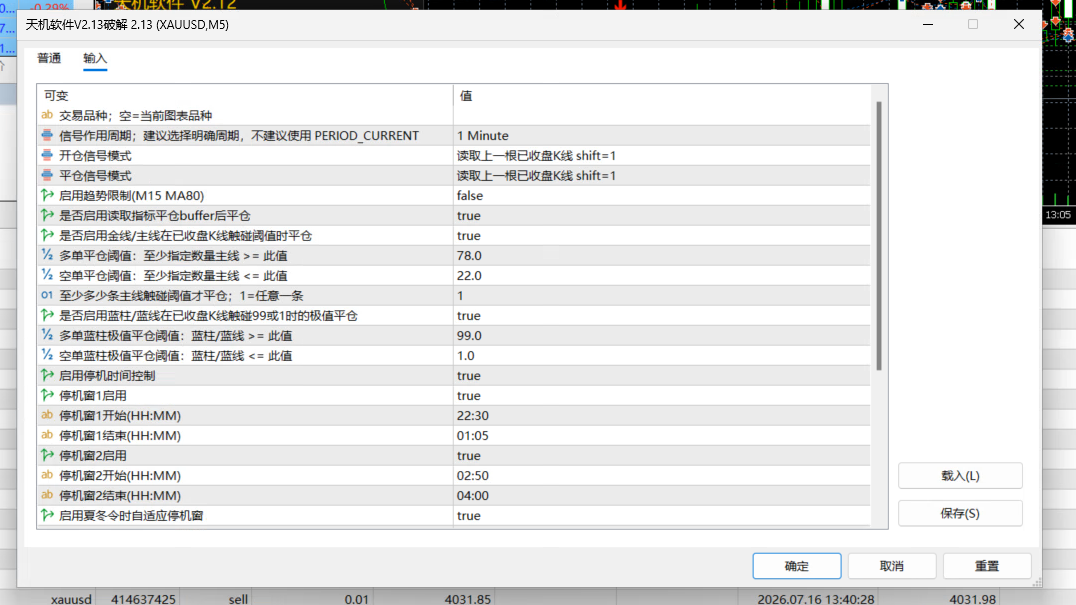The image size is (1076, 605).
Task: Click the bool icon beside 是否启用读取指标平仓buffer后平仓
Action: pyautogui.click(x=47, y=215)
